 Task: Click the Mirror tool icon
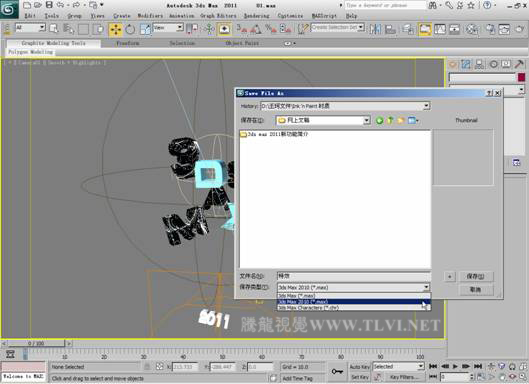point(375,29)
